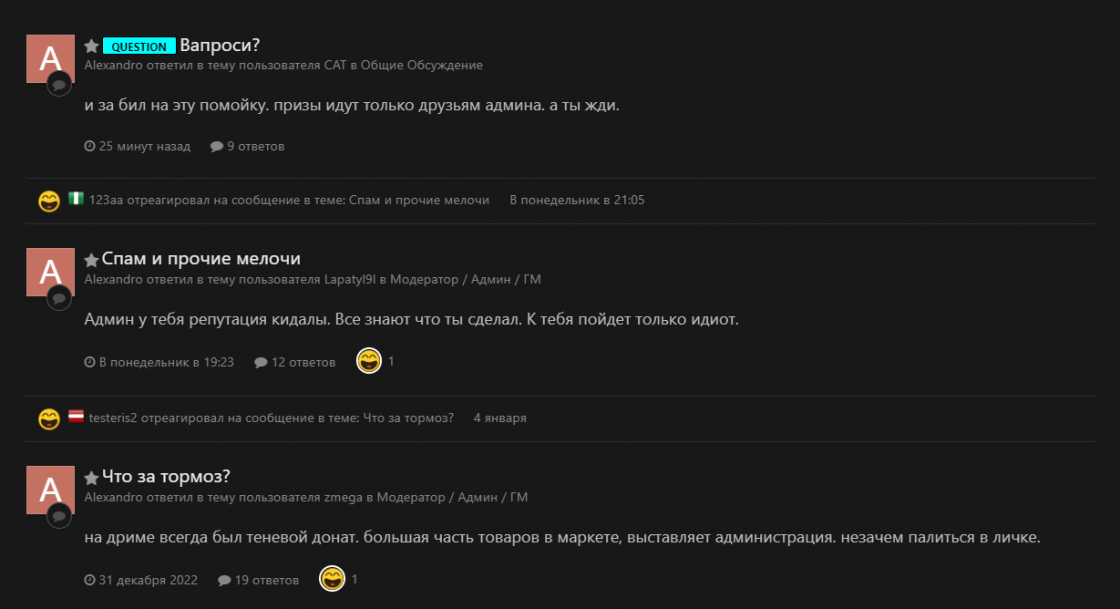Click the haha reaction on "Спам и прочие мелочи" post
This screenshot has height=609, width=1120.
click(368, 361)
